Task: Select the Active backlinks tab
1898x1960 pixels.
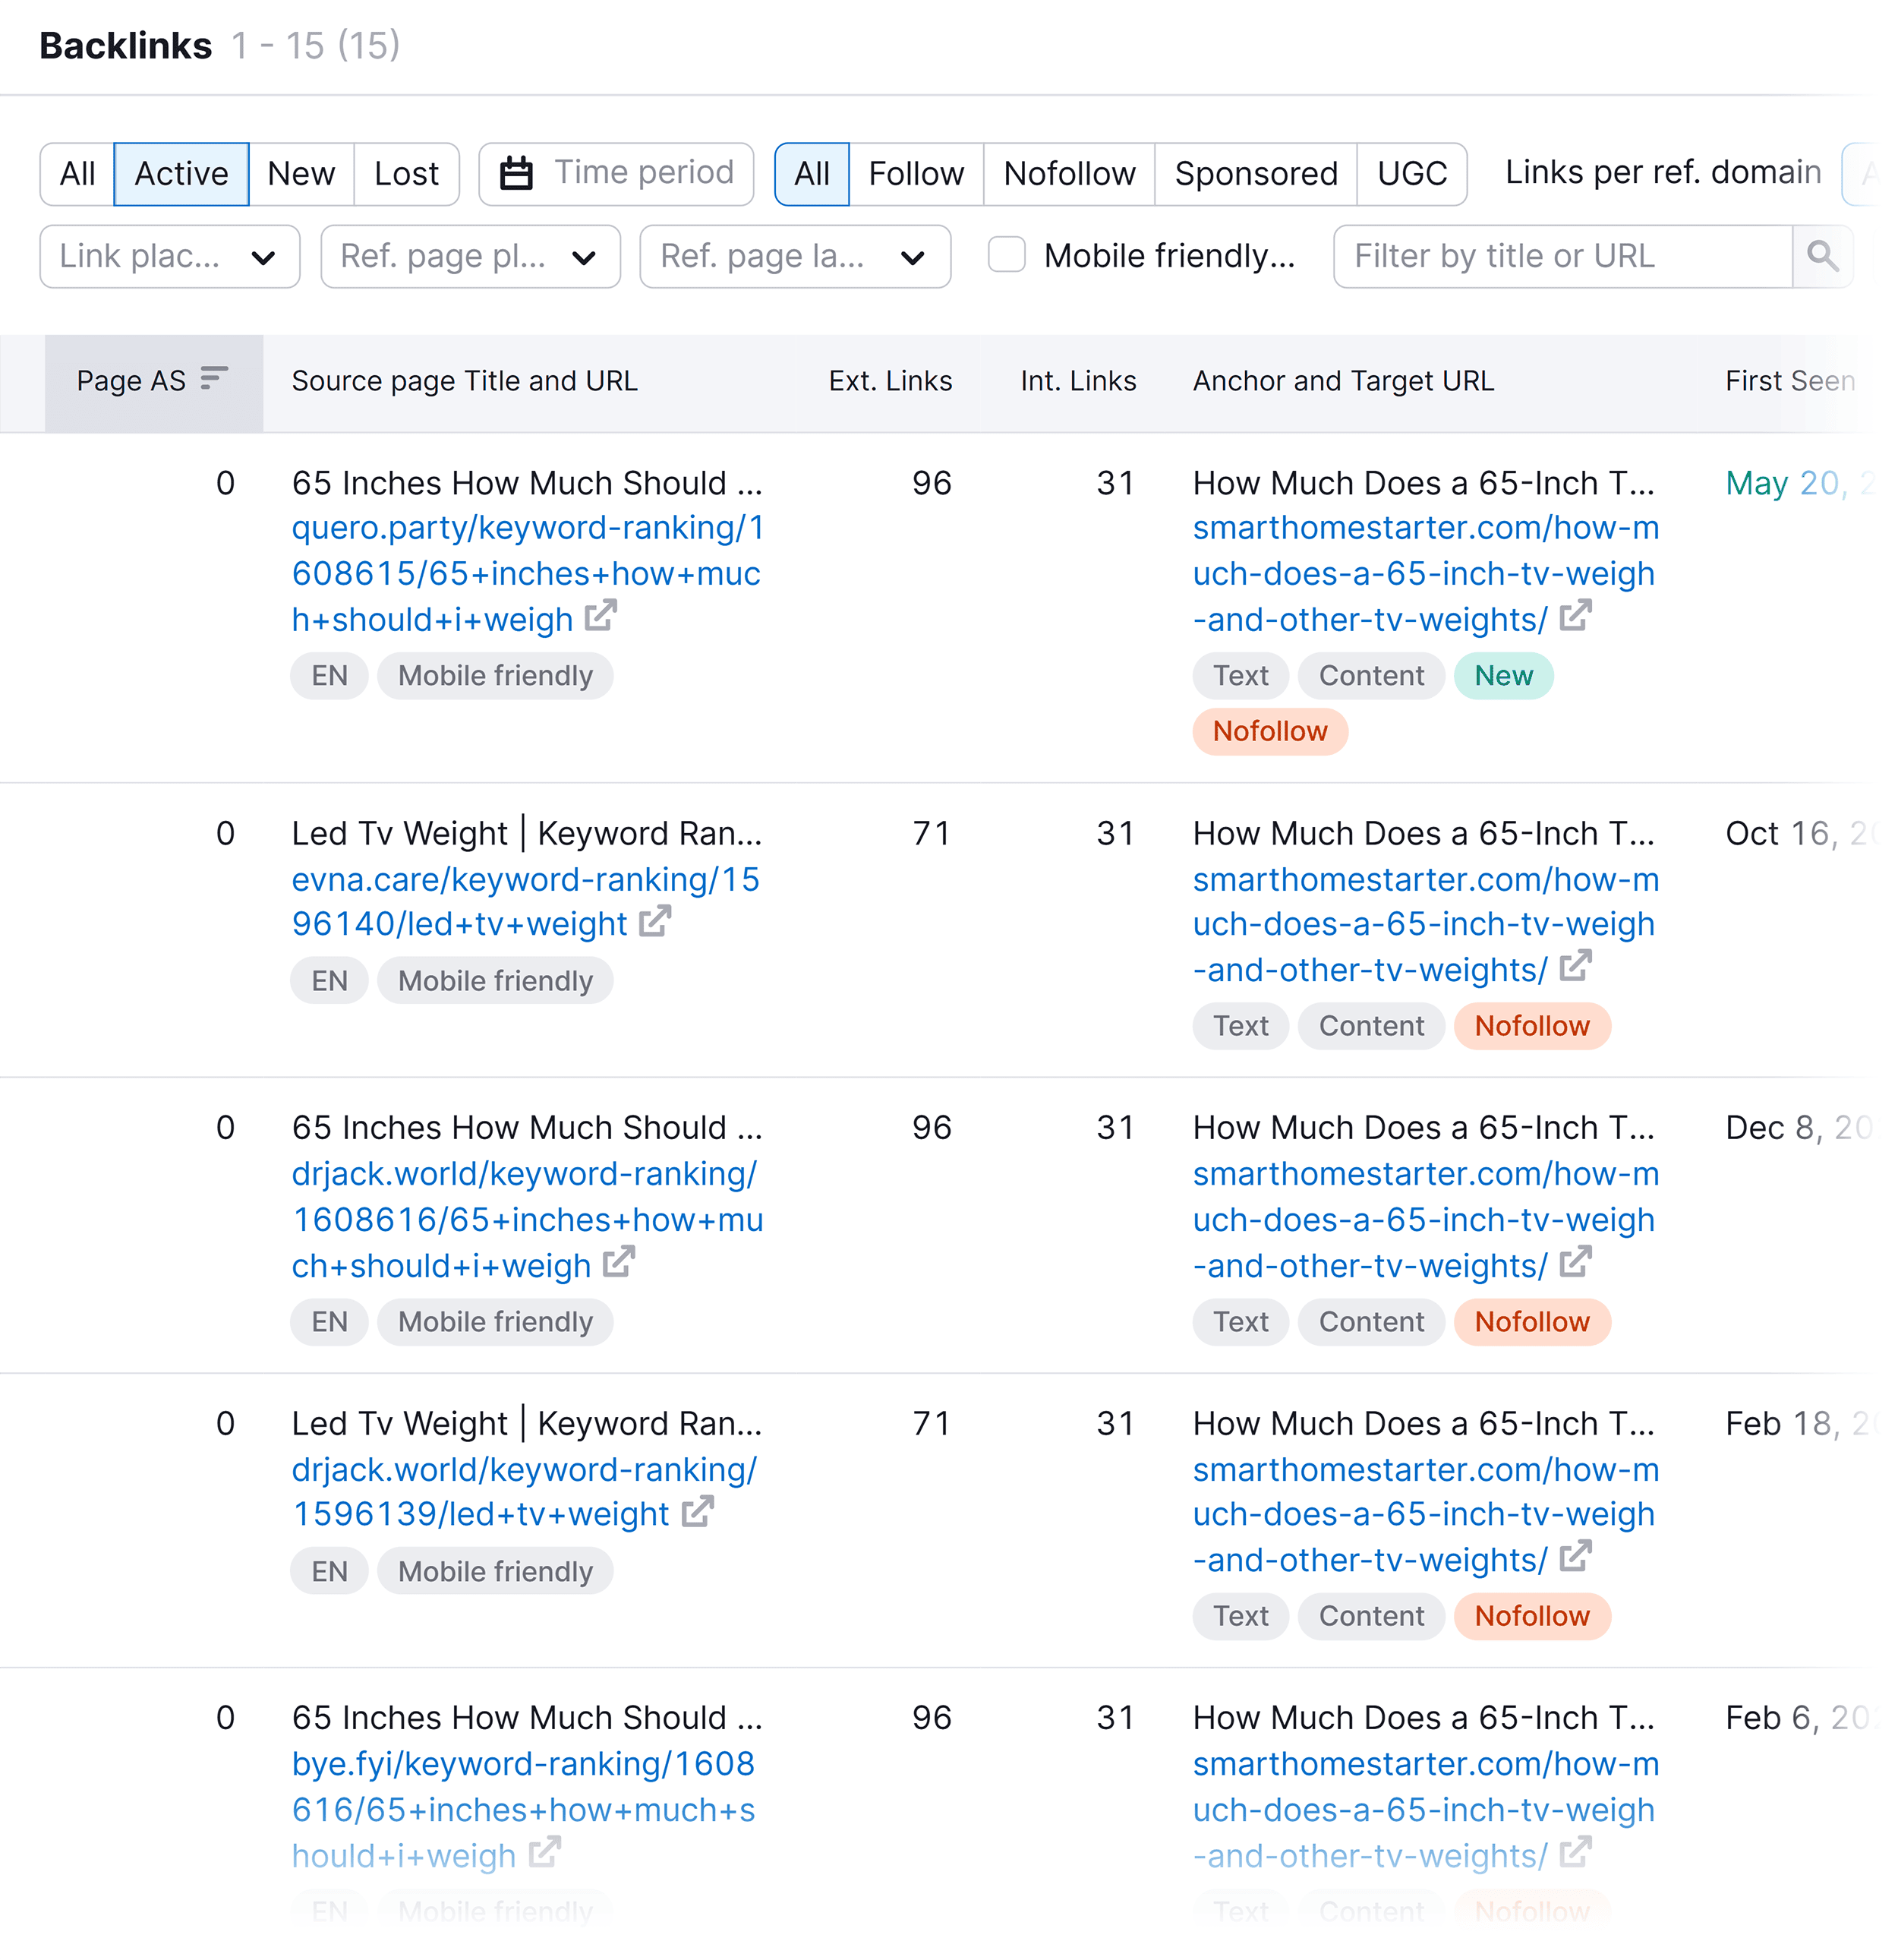Action: tap(178, 172)
